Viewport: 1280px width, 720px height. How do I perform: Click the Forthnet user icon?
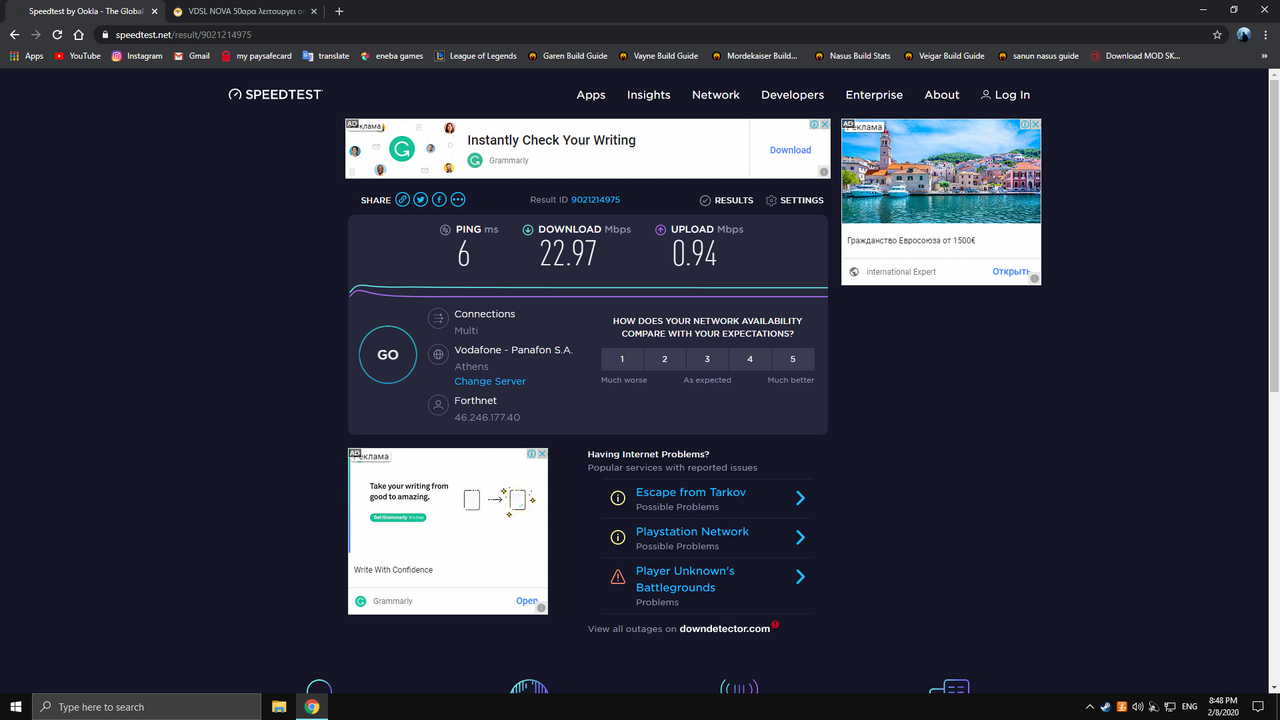437,405
